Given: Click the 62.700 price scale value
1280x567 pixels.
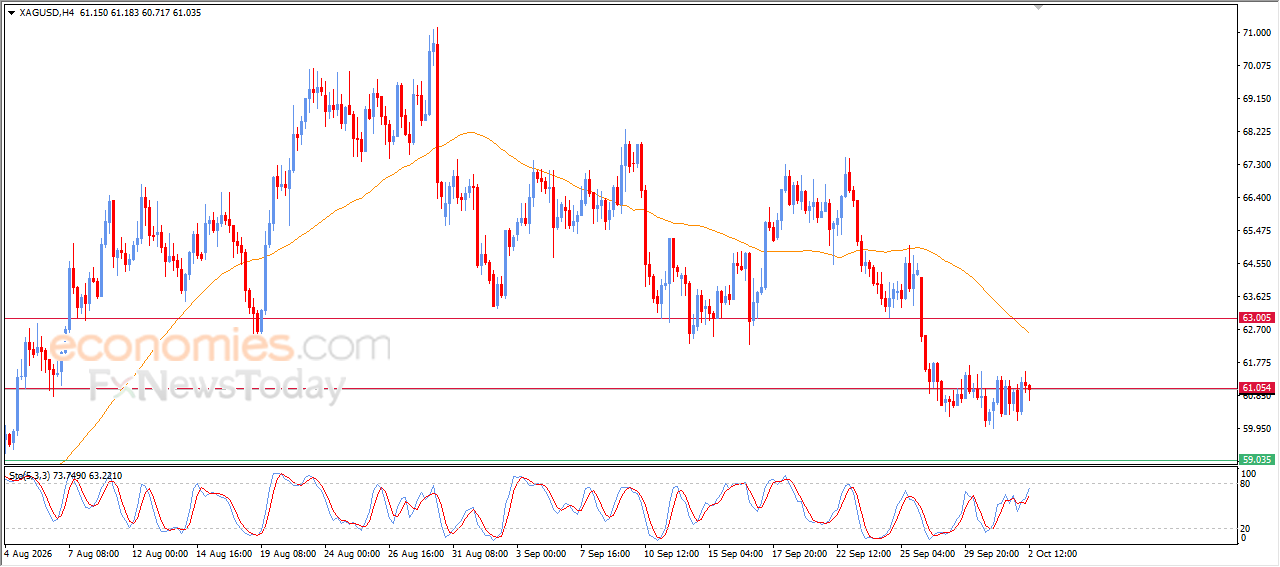Looking at the screenshot, I should (x=1256, y=330).
